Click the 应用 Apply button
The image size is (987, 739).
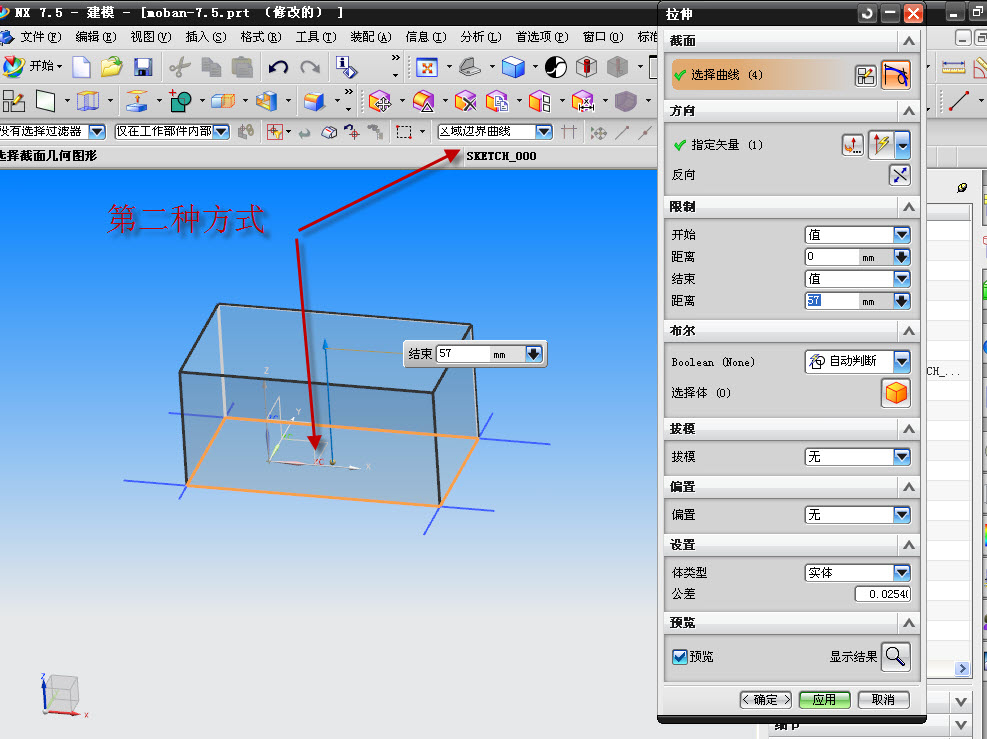pos(825,700)
